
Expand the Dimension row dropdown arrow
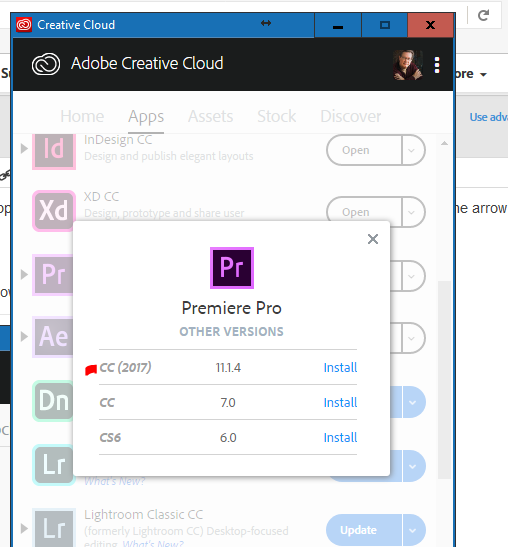coord(414,402)
